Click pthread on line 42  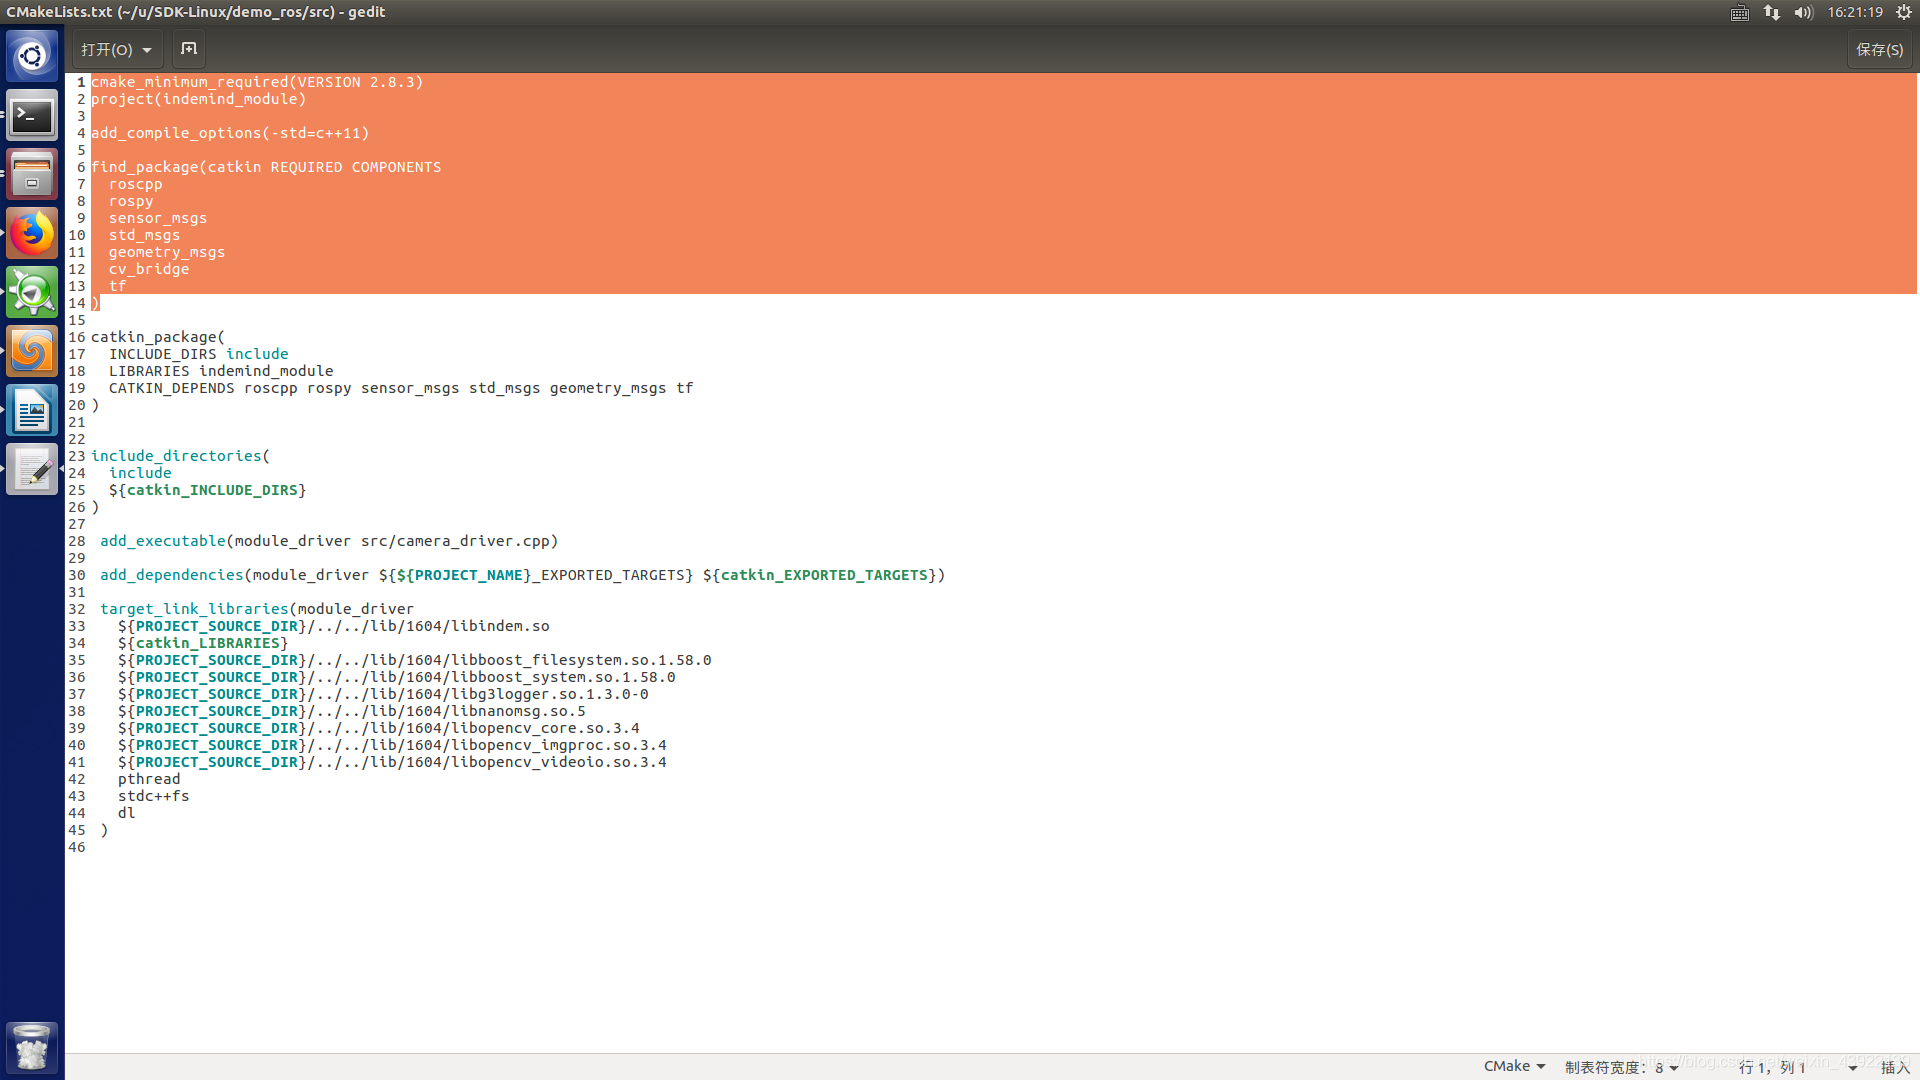(149, 779)
